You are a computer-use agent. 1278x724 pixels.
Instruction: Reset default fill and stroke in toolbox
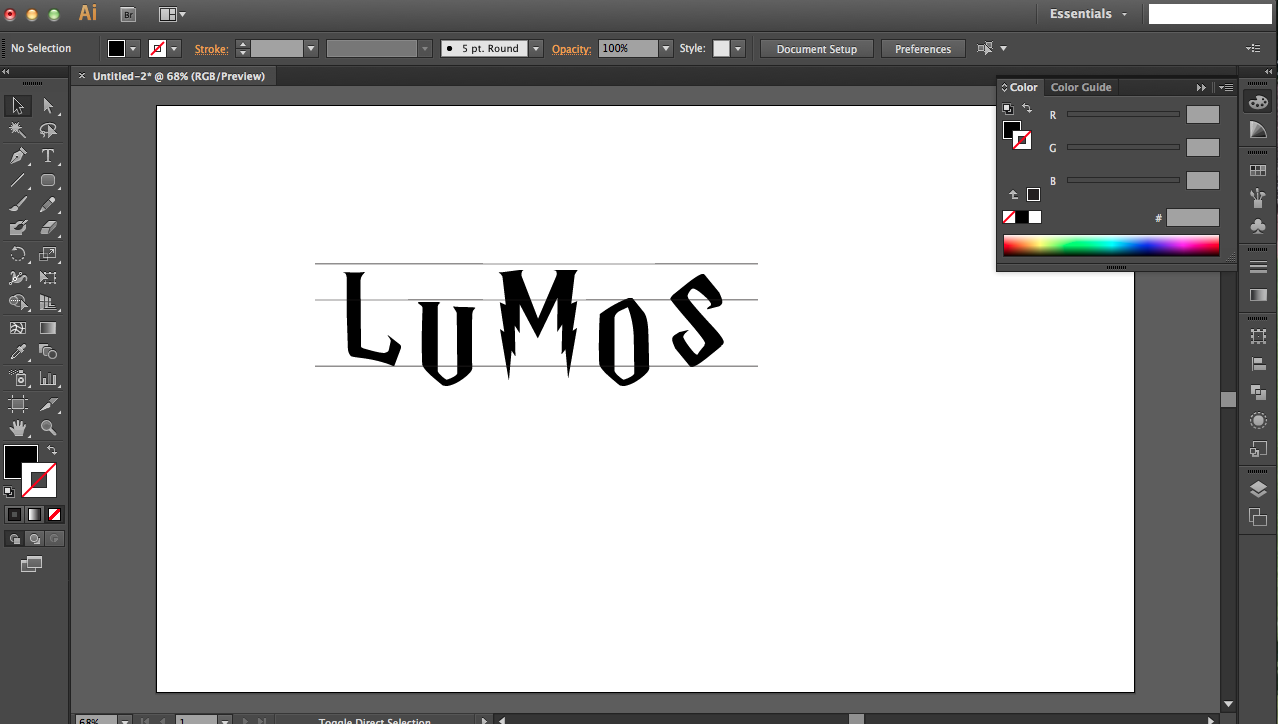click(x=9, y=491)
